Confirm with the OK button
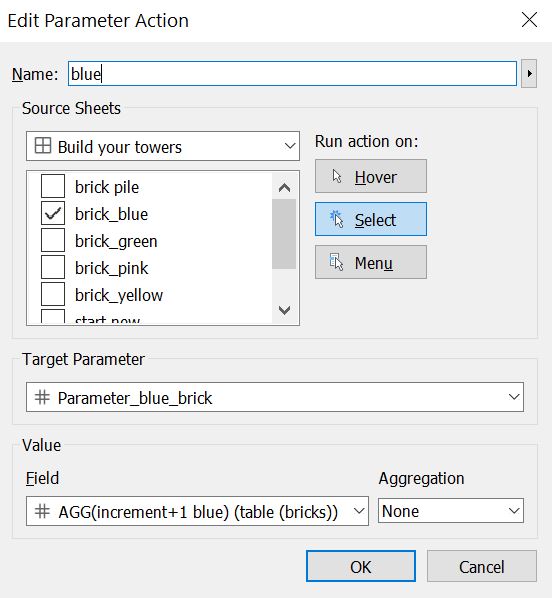 [x=360, y=566]
